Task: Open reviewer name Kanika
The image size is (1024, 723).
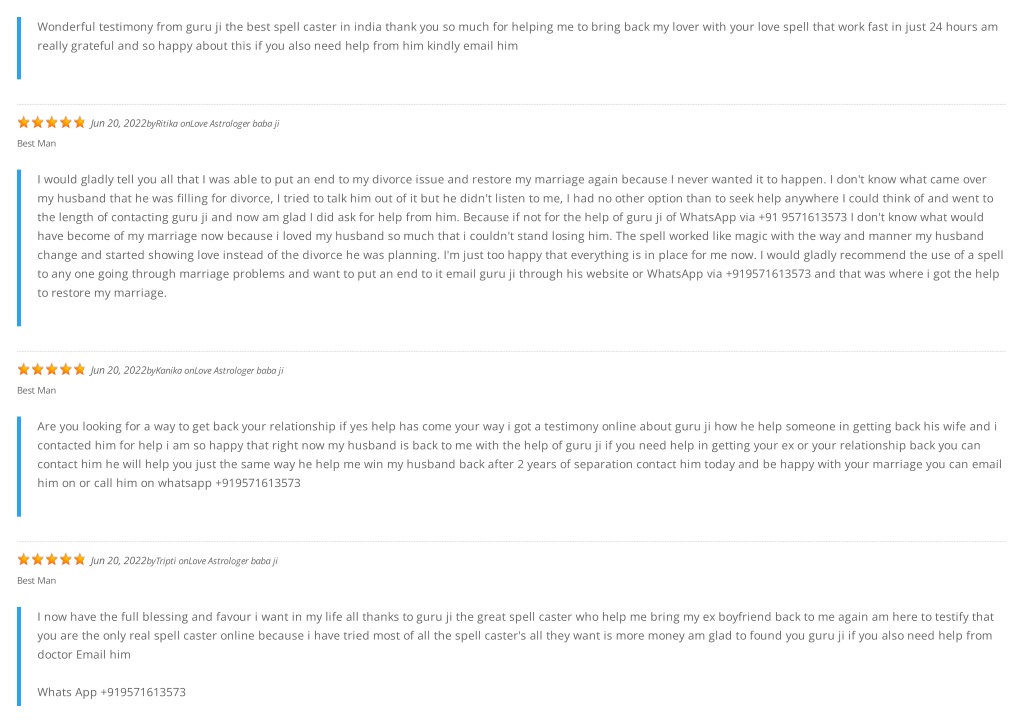Action: pyautogui.click(x=168, y=370)
